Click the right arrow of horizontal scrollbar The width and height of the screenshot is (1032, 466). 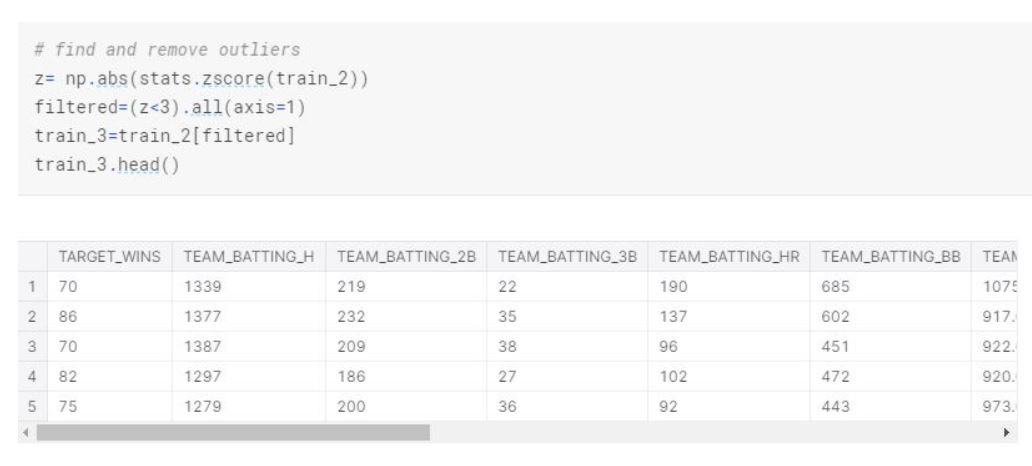tap(1006, 432)
